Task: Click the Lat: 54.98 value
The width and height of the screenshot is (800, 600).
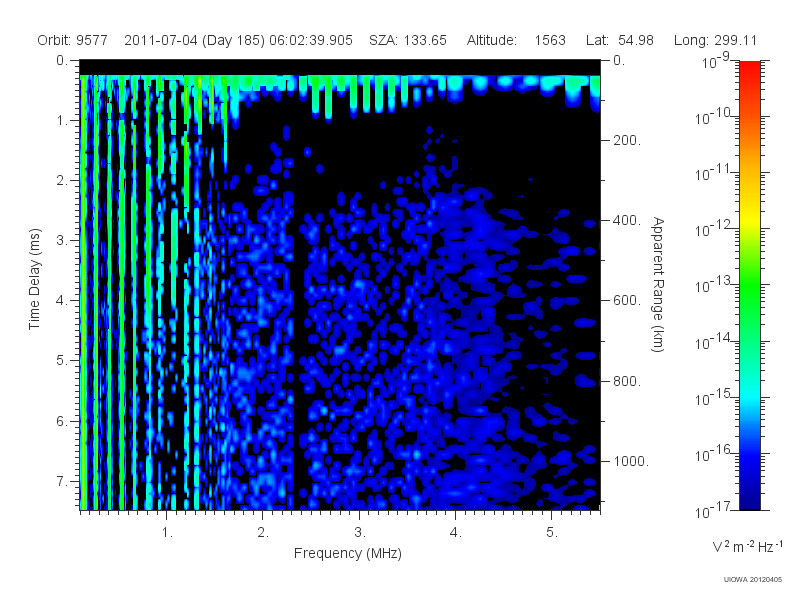Action: 619,40
